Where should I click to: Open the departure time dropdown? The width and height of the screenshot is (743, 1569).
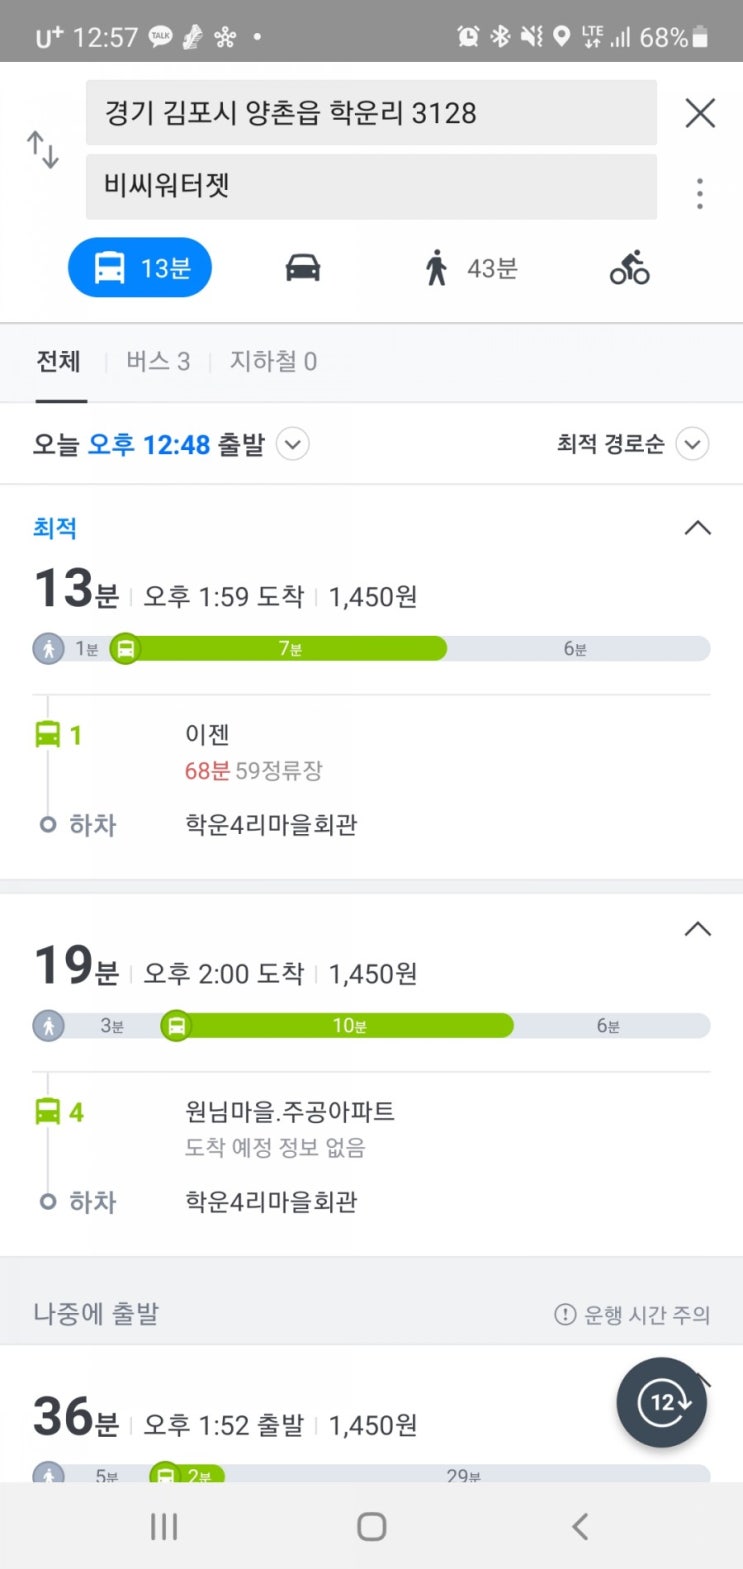(x=292, y=443)
